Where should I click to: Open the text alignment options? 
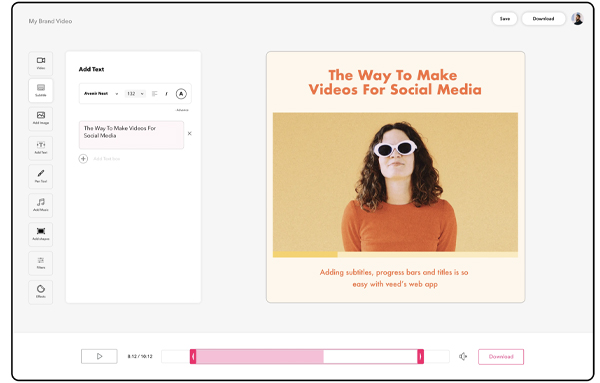(155, 94)
